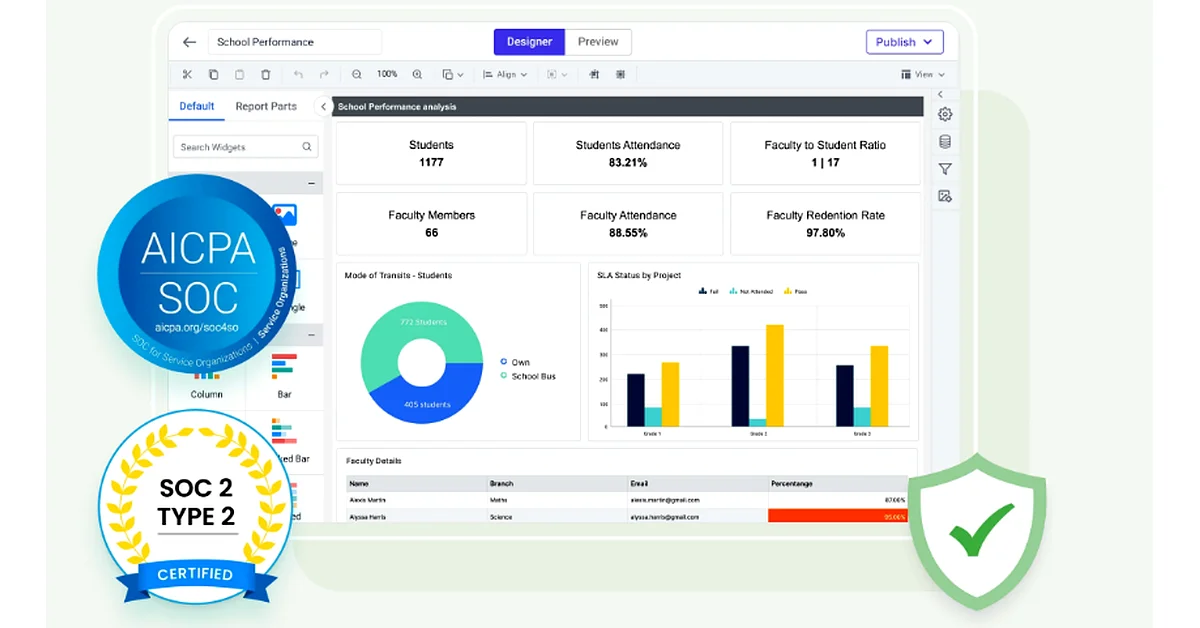Open the image manager icon in right rail
This screenshot has width=1200, height=628.
tap(945, 196)
